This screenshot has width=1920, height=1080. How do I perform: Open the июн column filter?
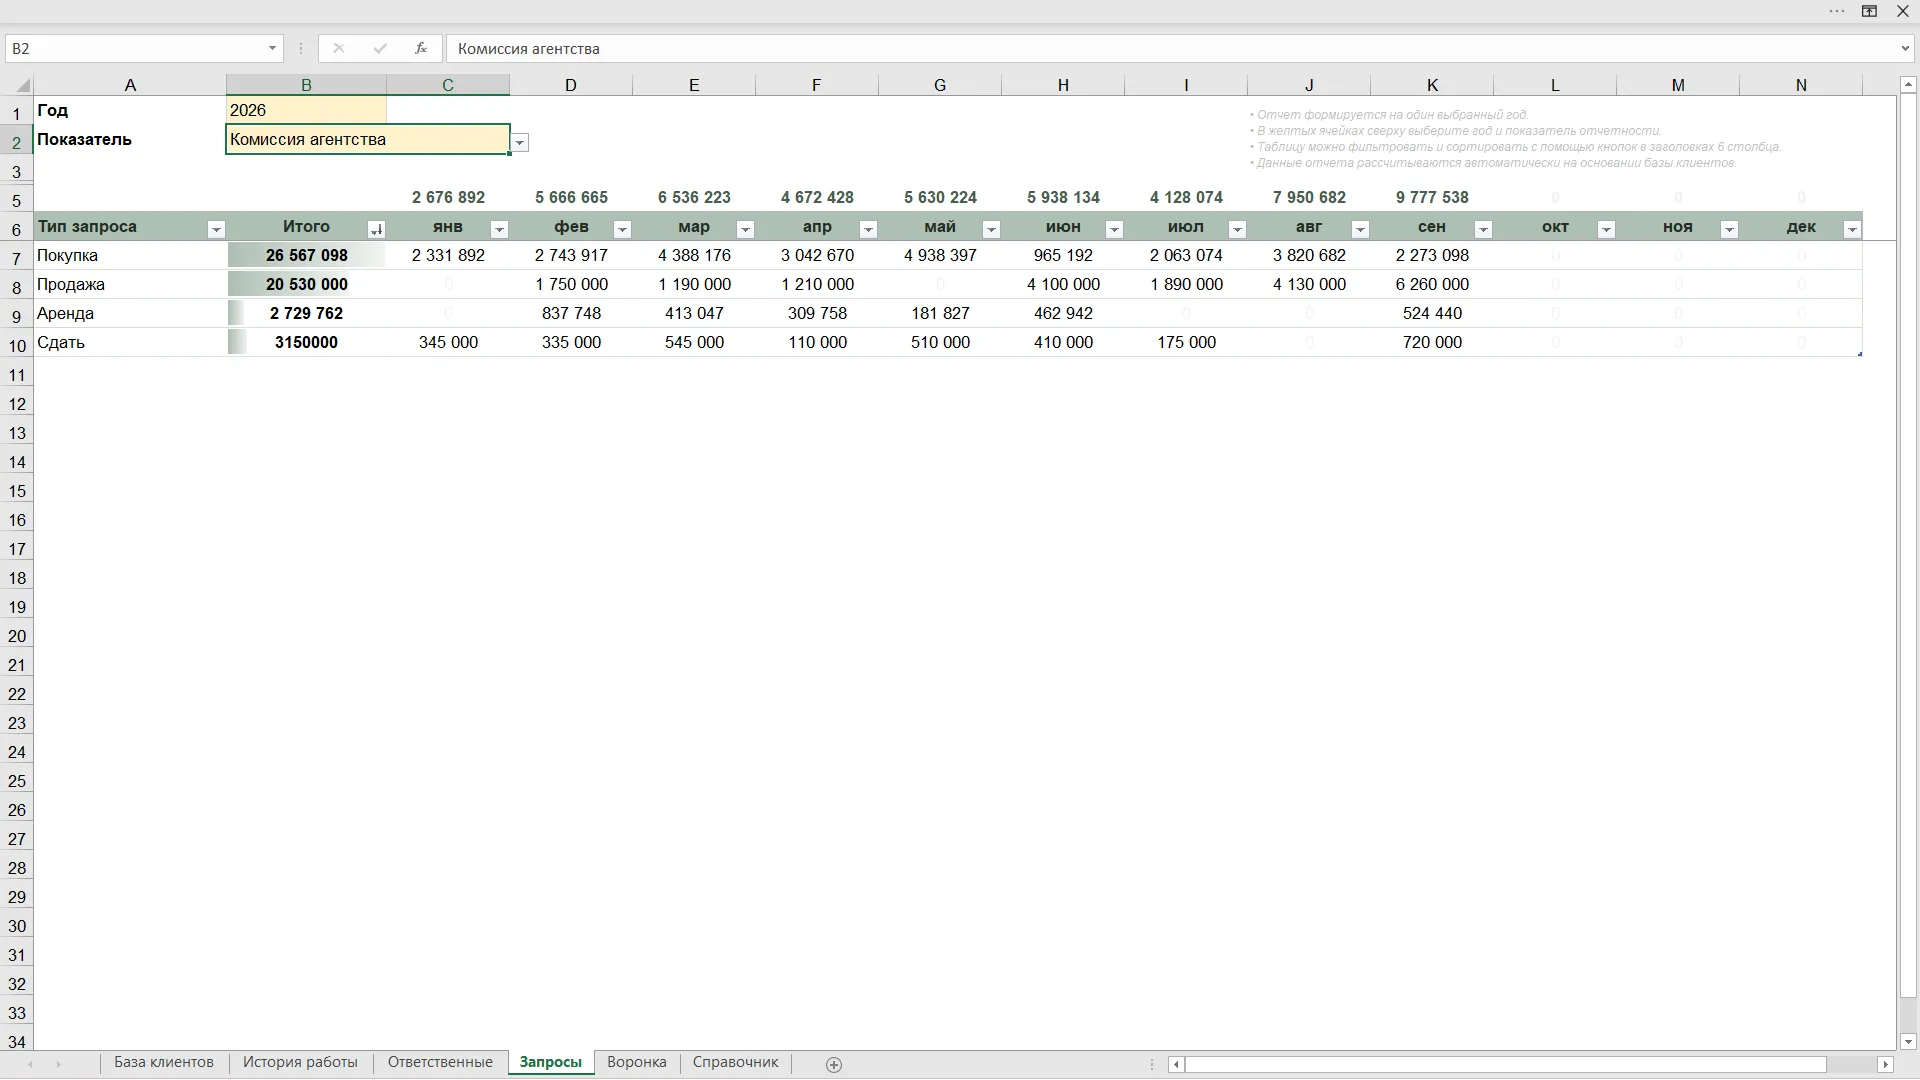[x=1114, y=230]
